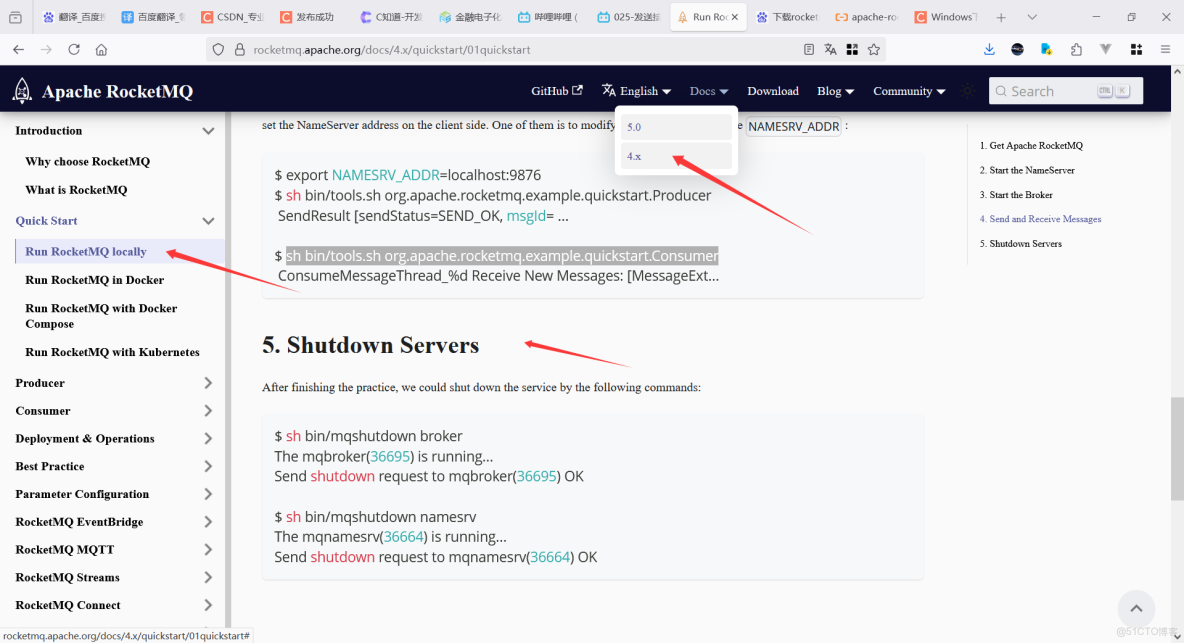
Task: Open the Docs dropdown menu
Action: [708, 91]
